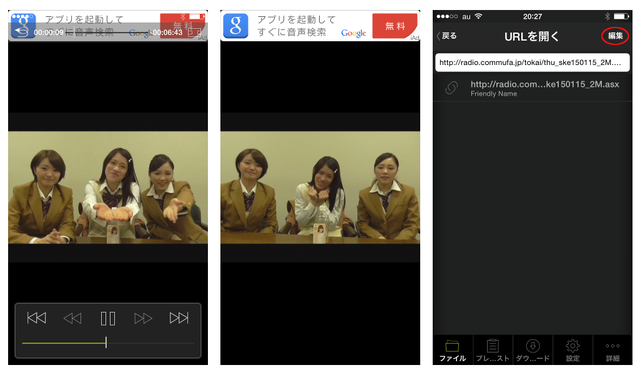The width and height of the screenshot is (640, 375).
Task: Tap the back arrow icon at top-left of first screen
Action: pyautogui.click(x=21, y=32)
